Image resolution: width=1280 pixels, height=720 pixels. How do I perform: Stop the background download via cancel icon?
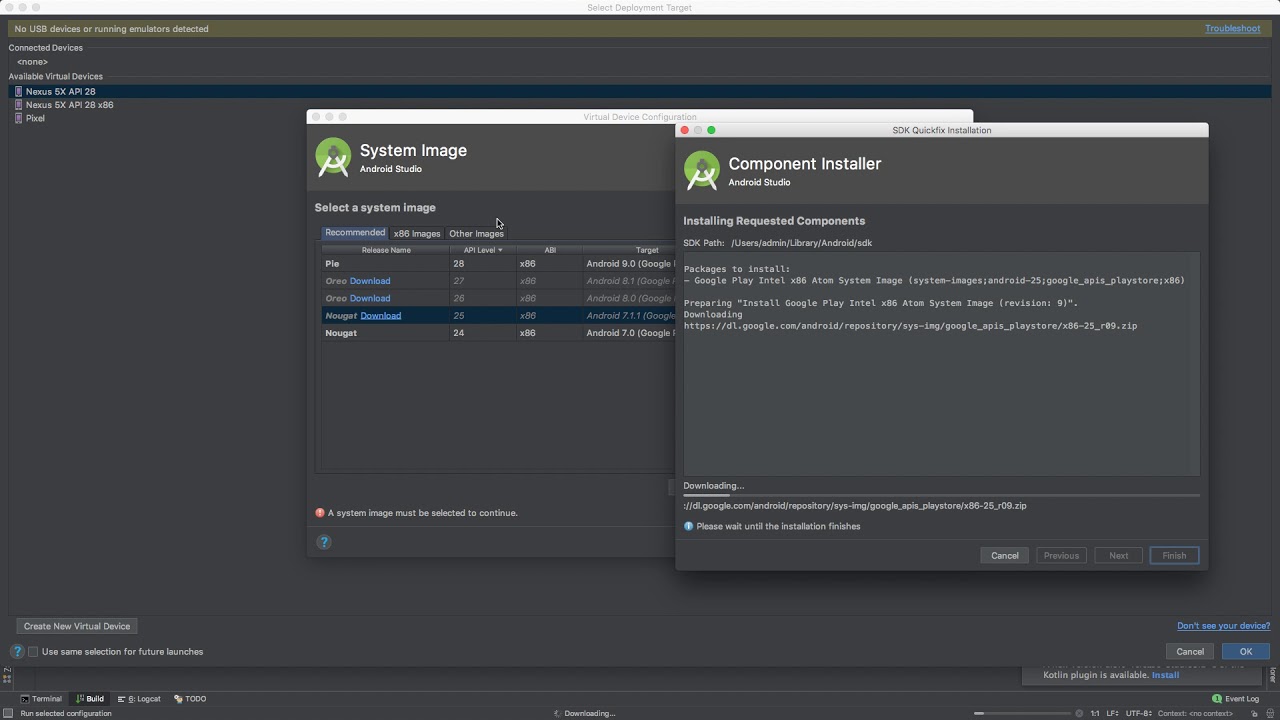(x=1079, y=713)
